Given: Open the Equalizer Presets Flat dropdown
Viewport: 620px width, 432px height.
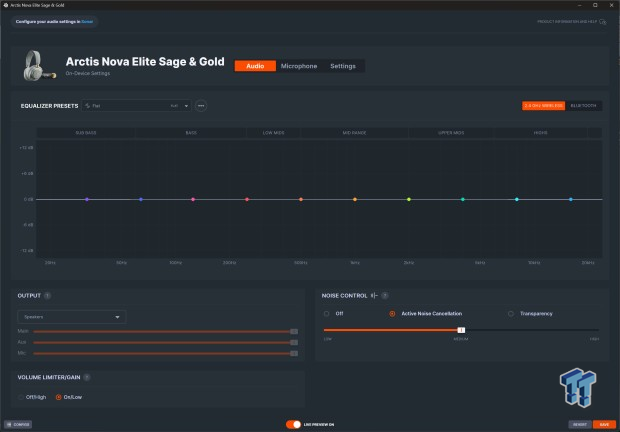Looking at the screenshot, I should pyautogui.click(x=137, y=105).
